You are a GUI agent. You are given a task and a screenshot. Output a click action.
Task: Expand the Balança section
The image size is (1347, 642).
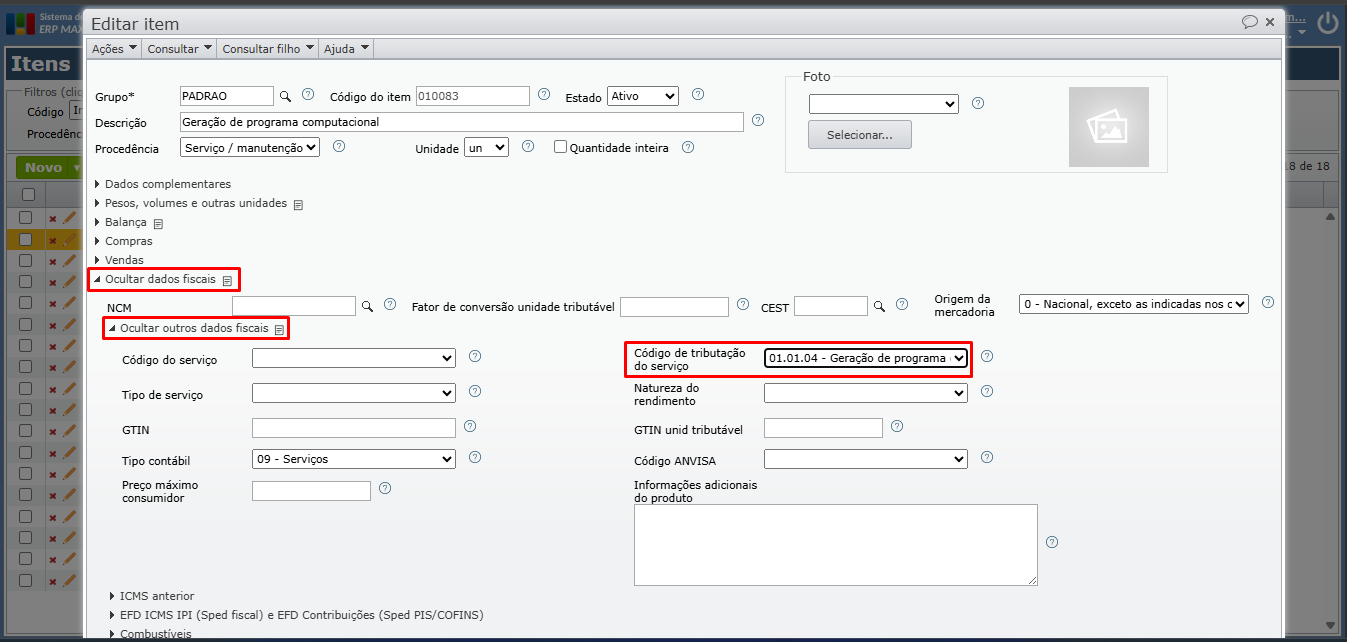click(x=120, y=222)
